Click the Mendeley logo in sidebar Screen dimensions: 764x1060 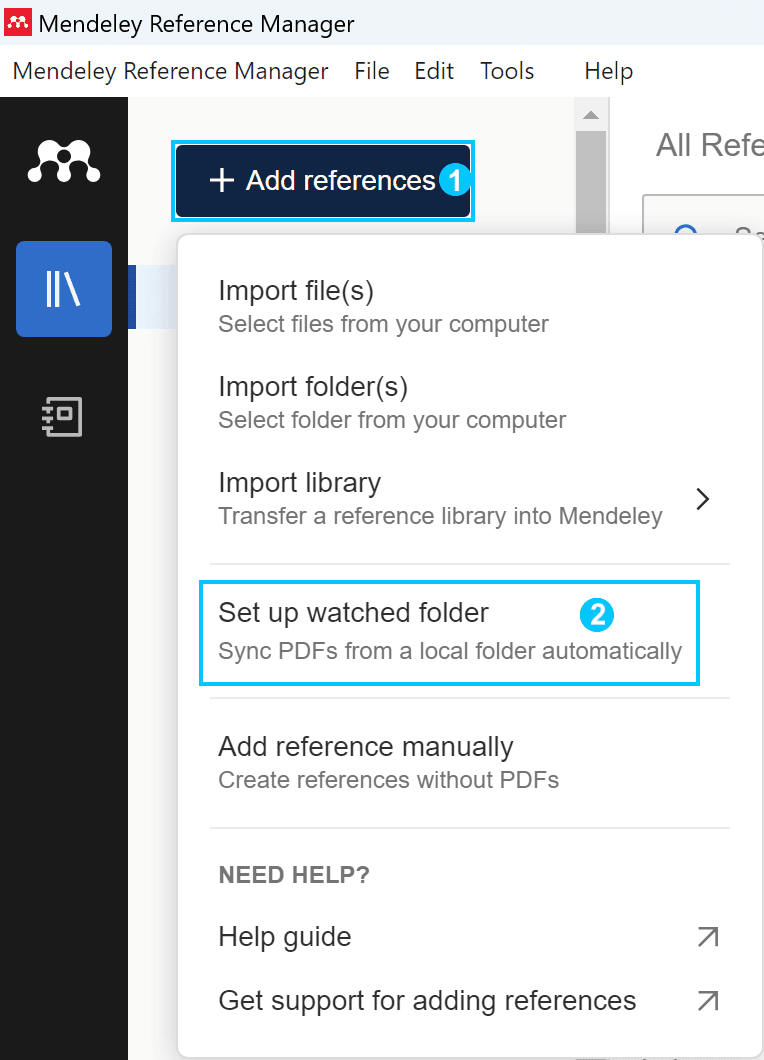tap(64, 162)
